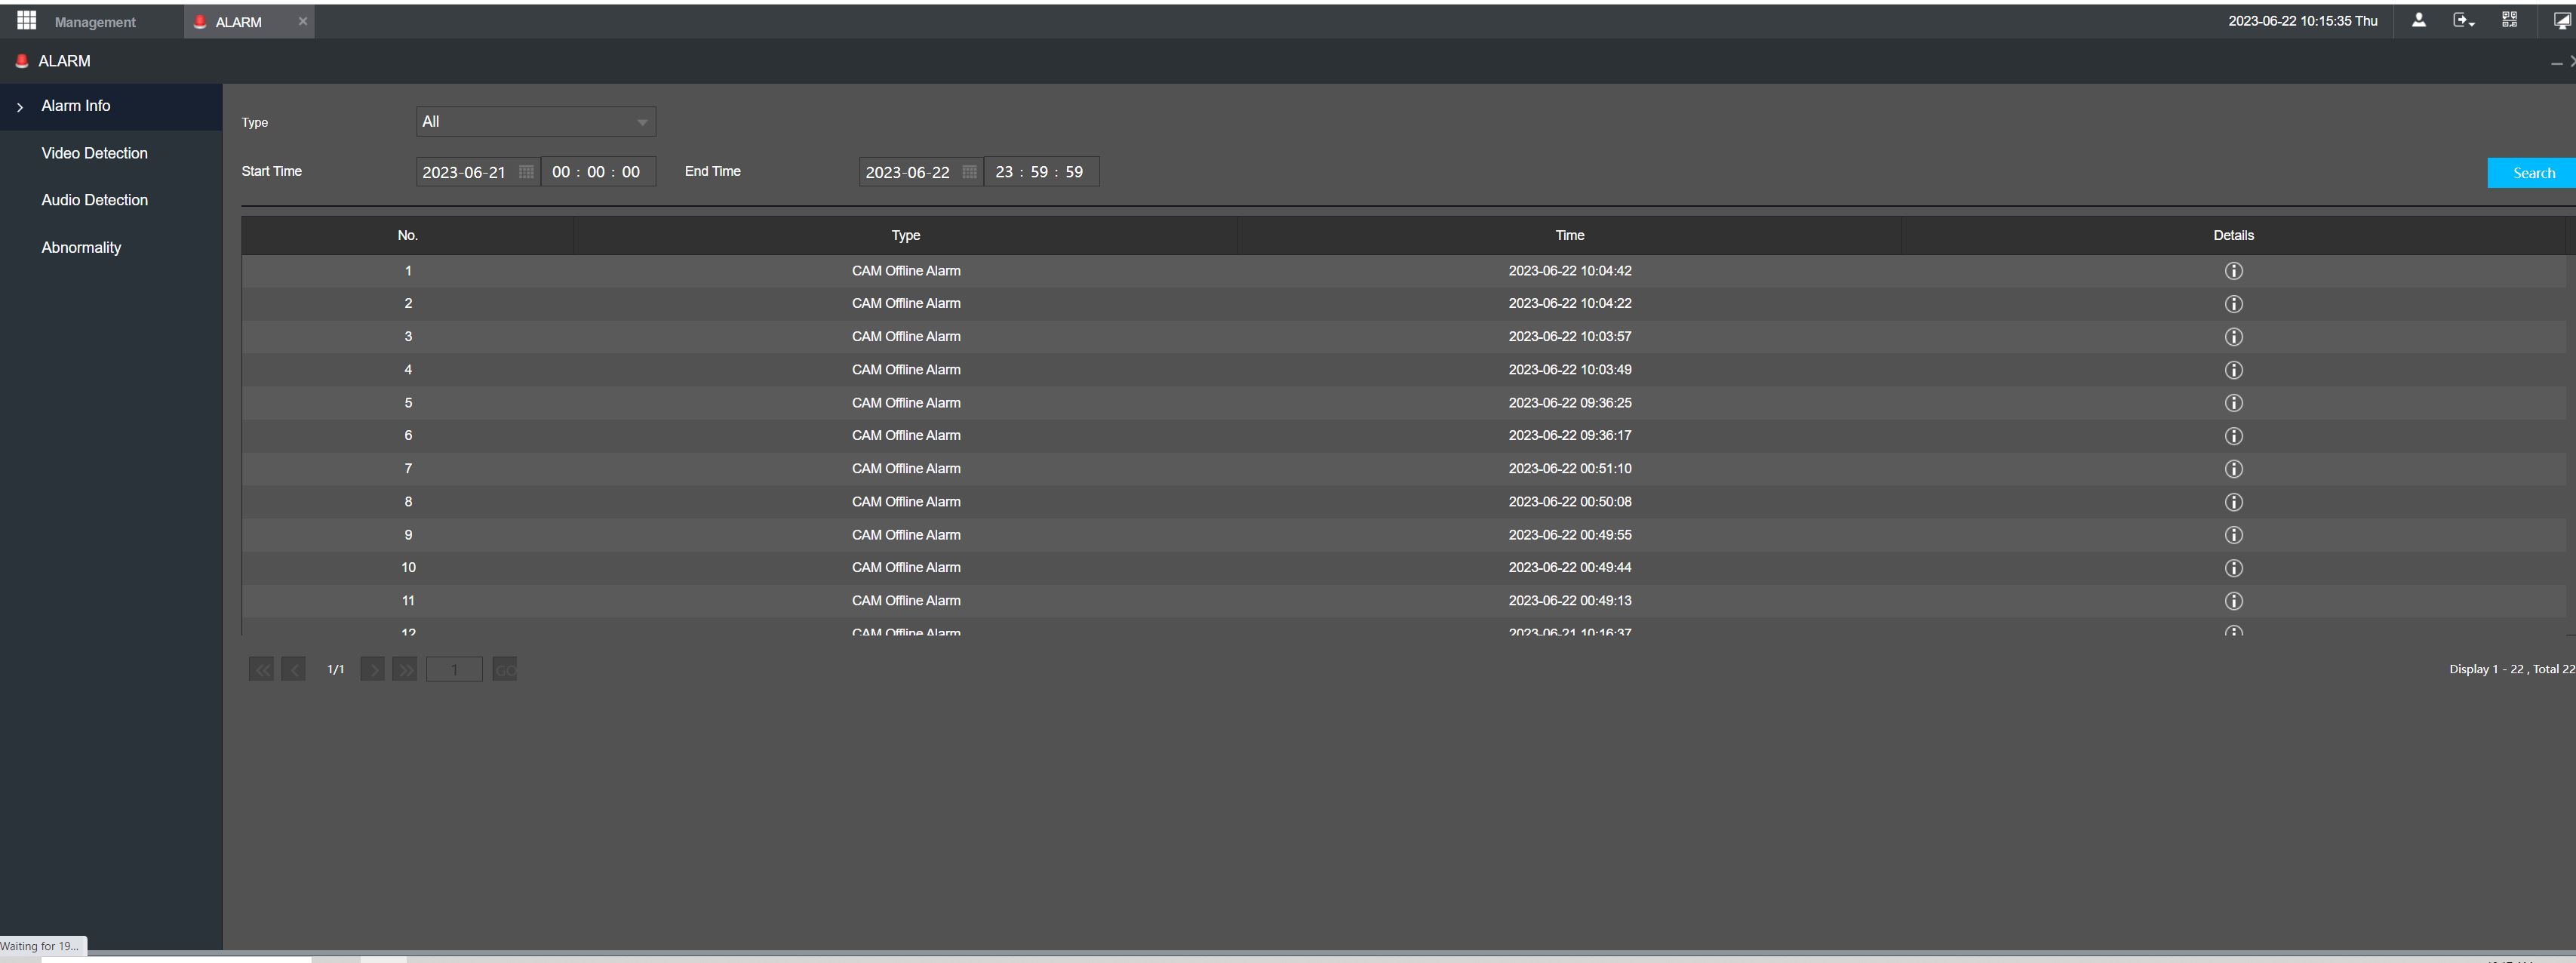The image size is (2576, 963).
Task: View details for alarm No. 11
Action: click(x=2233, y=601)
